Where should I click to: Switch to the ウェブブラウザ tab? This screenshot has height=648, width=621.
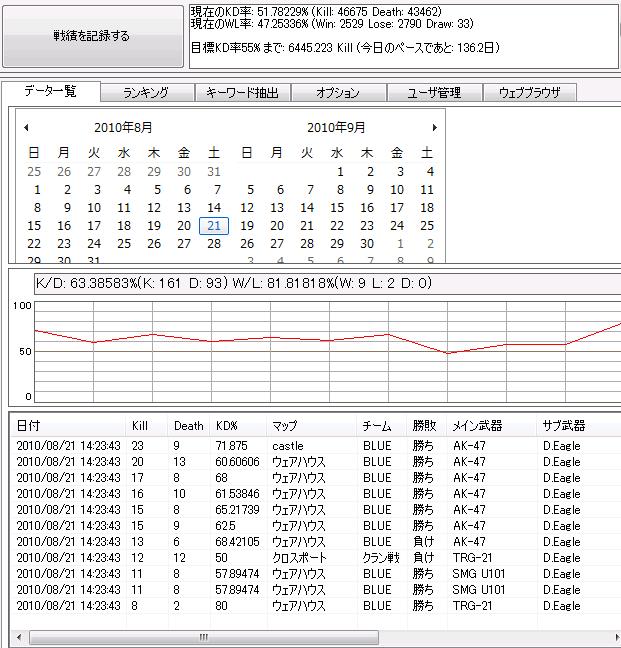tap(530, 93)
